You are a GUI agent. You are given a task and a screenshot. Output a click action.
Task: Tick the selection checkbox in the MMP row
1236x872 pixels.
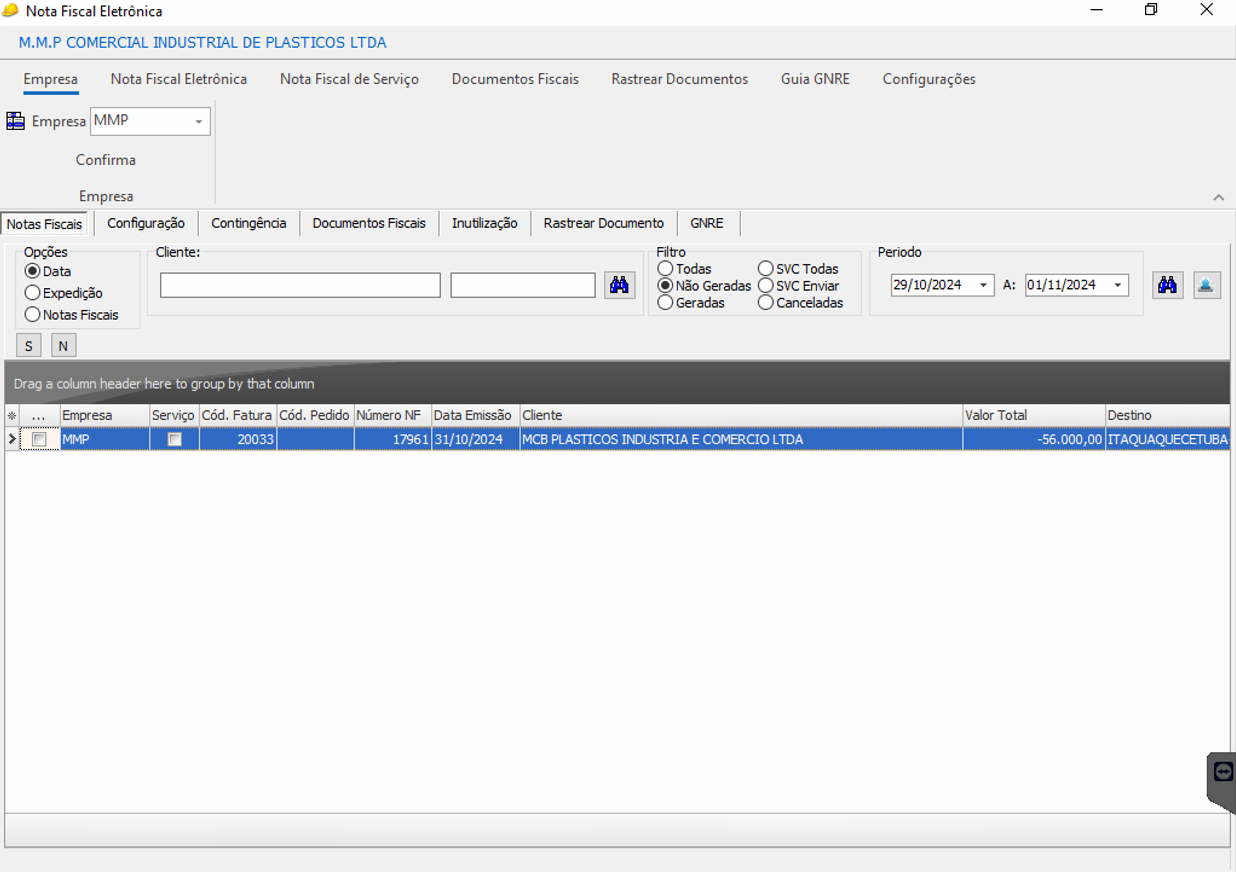point(39,439)
